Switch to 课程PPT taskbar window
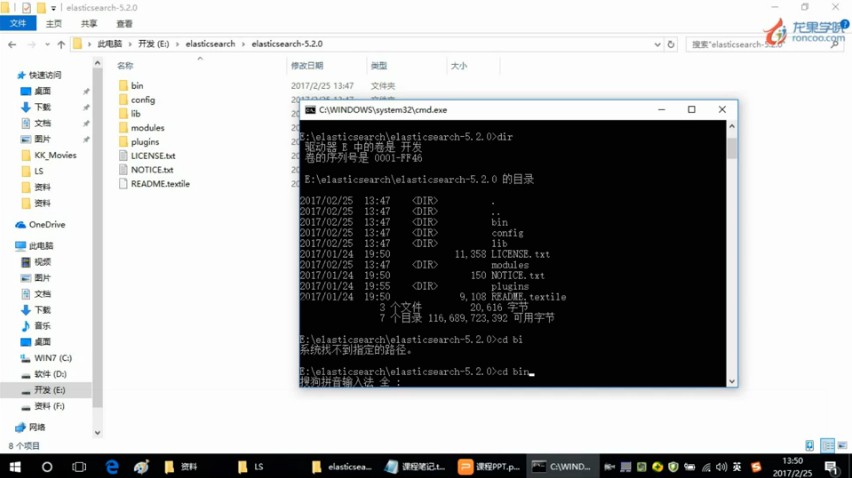The image size is (852, 478). (x=489, y=467)
